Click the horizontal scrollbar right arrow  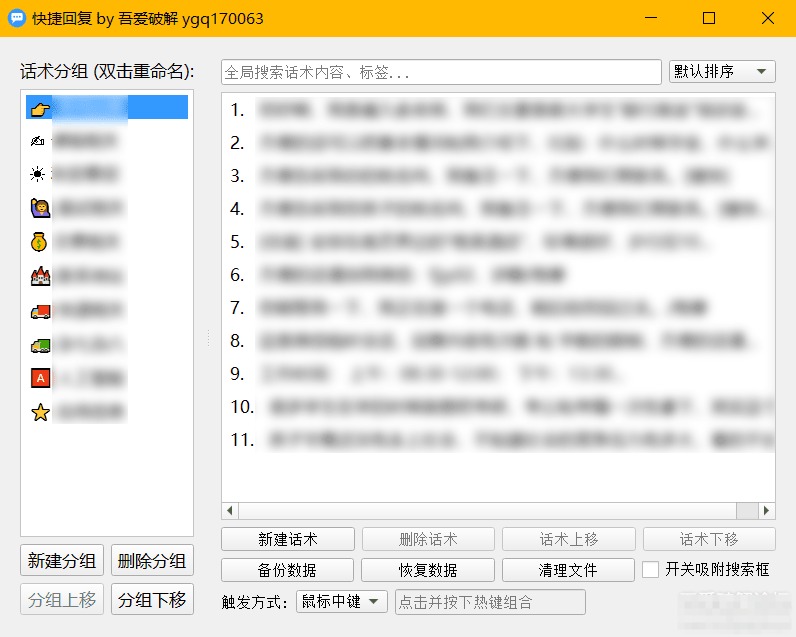[767, 511]
